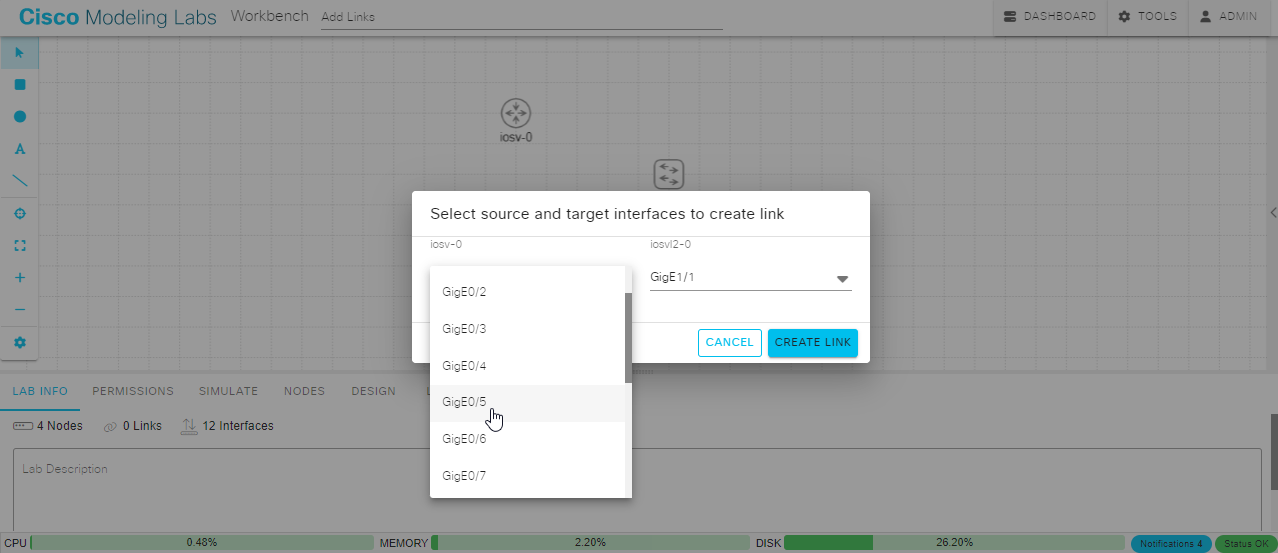Image resolution: width=1278 pixels, height=553 pixels.
Task: Click the switch node icon on canvas
Action: (668, 174)
